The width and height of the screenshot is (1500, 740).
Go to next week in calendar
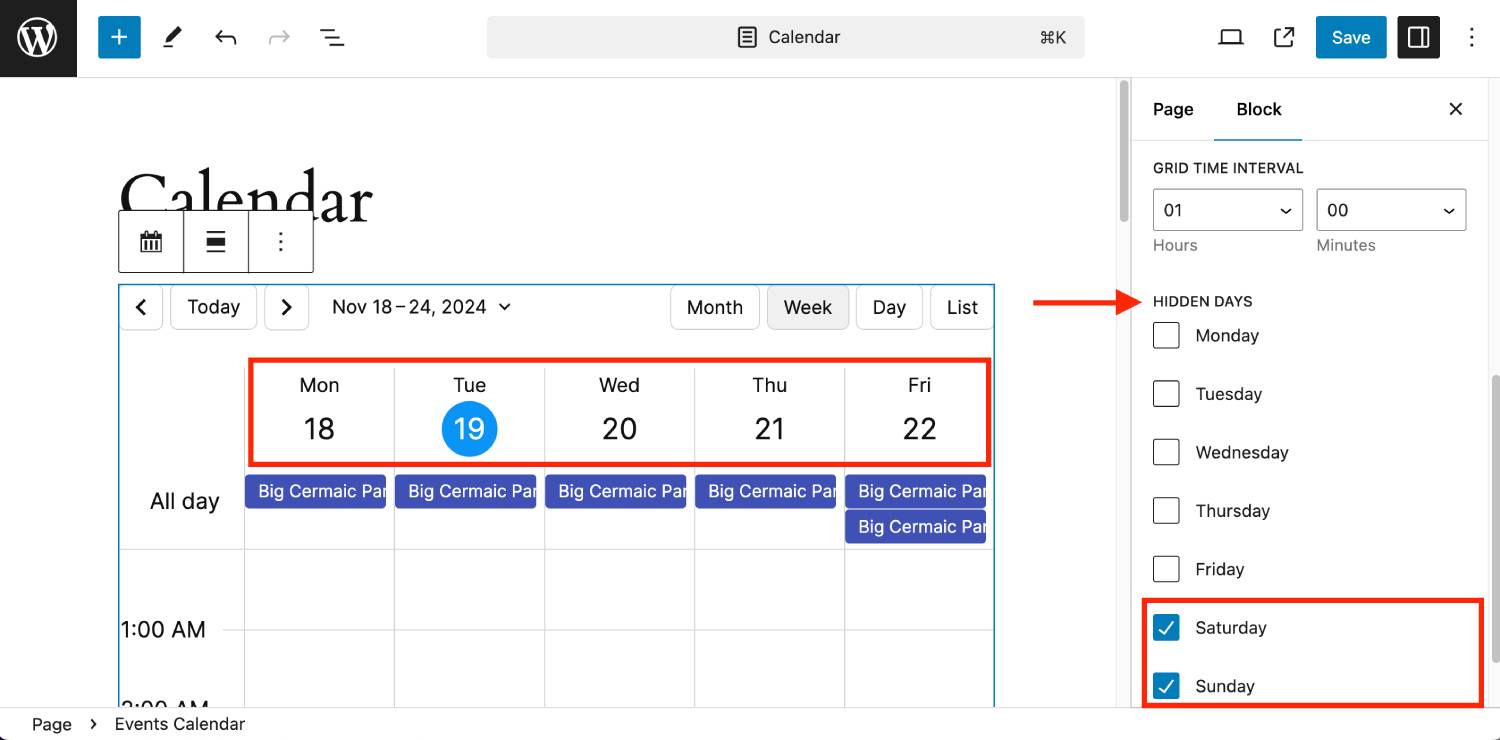pos(286,307)
